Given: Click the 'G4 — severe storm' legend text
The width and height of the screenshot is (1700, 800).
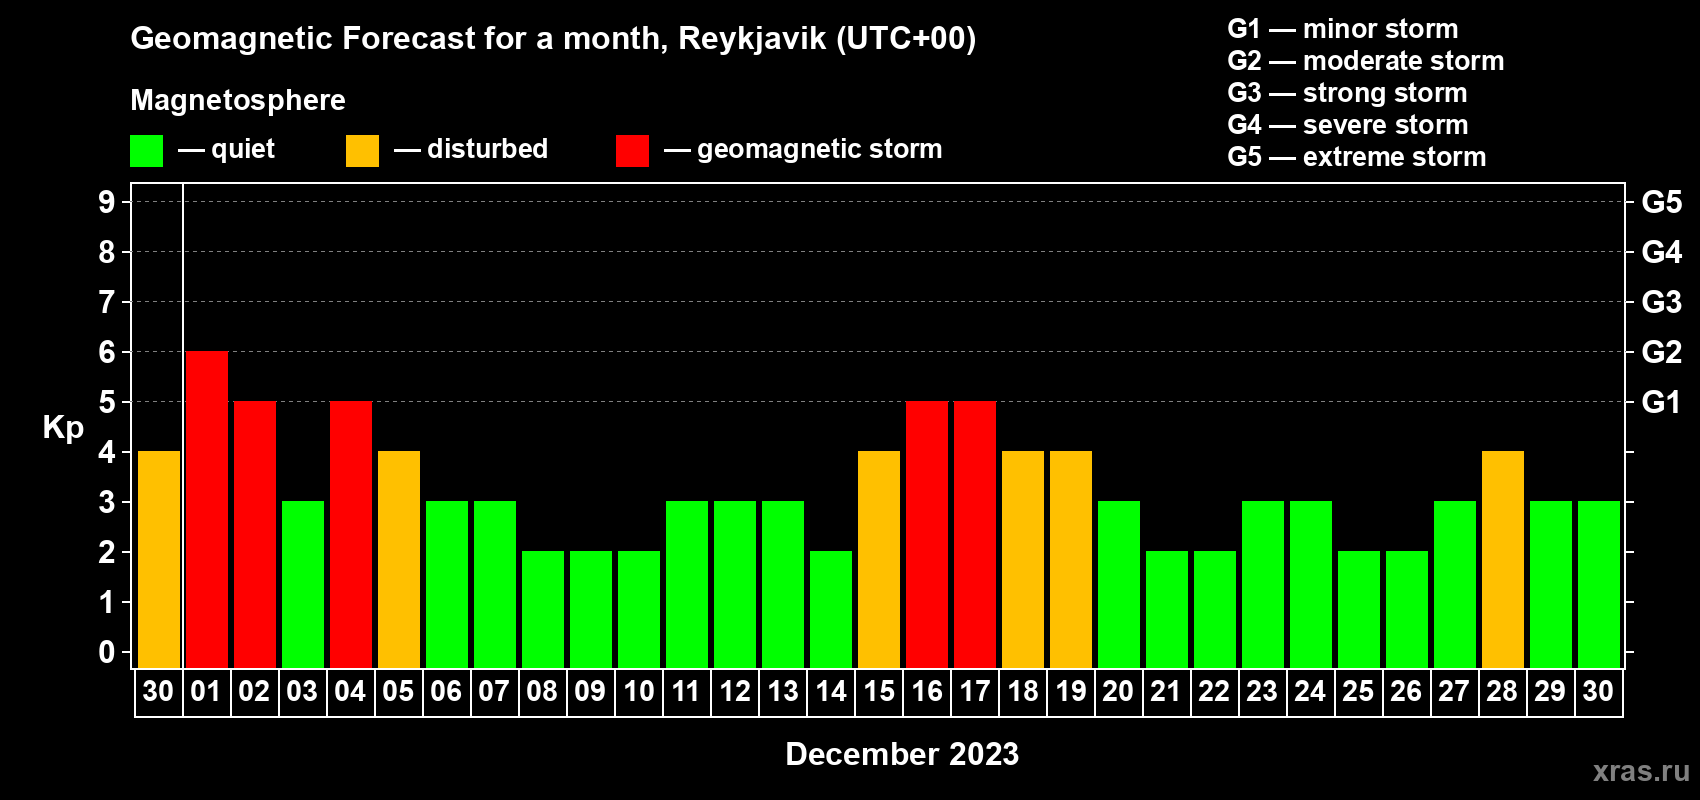Looking at the screenshot, I should 1348,125.
